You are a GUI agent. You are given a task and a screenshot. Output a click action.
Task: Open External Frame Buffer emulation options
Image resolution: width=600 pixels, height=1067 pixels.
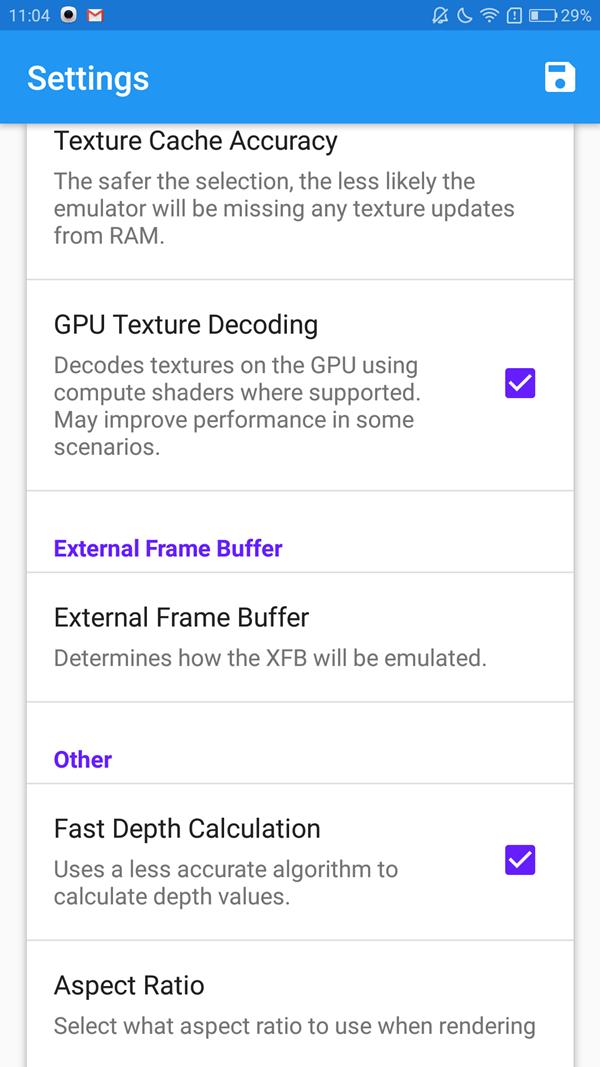(300, 637)
